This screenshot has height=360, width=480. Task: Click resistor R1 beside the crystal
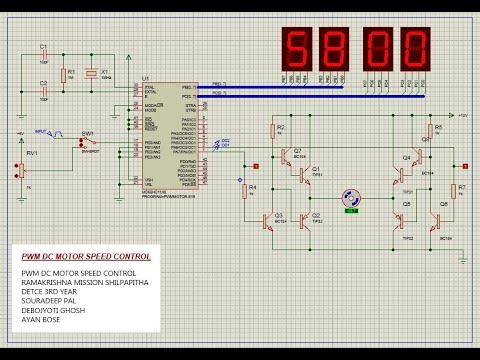coord(63,76)
